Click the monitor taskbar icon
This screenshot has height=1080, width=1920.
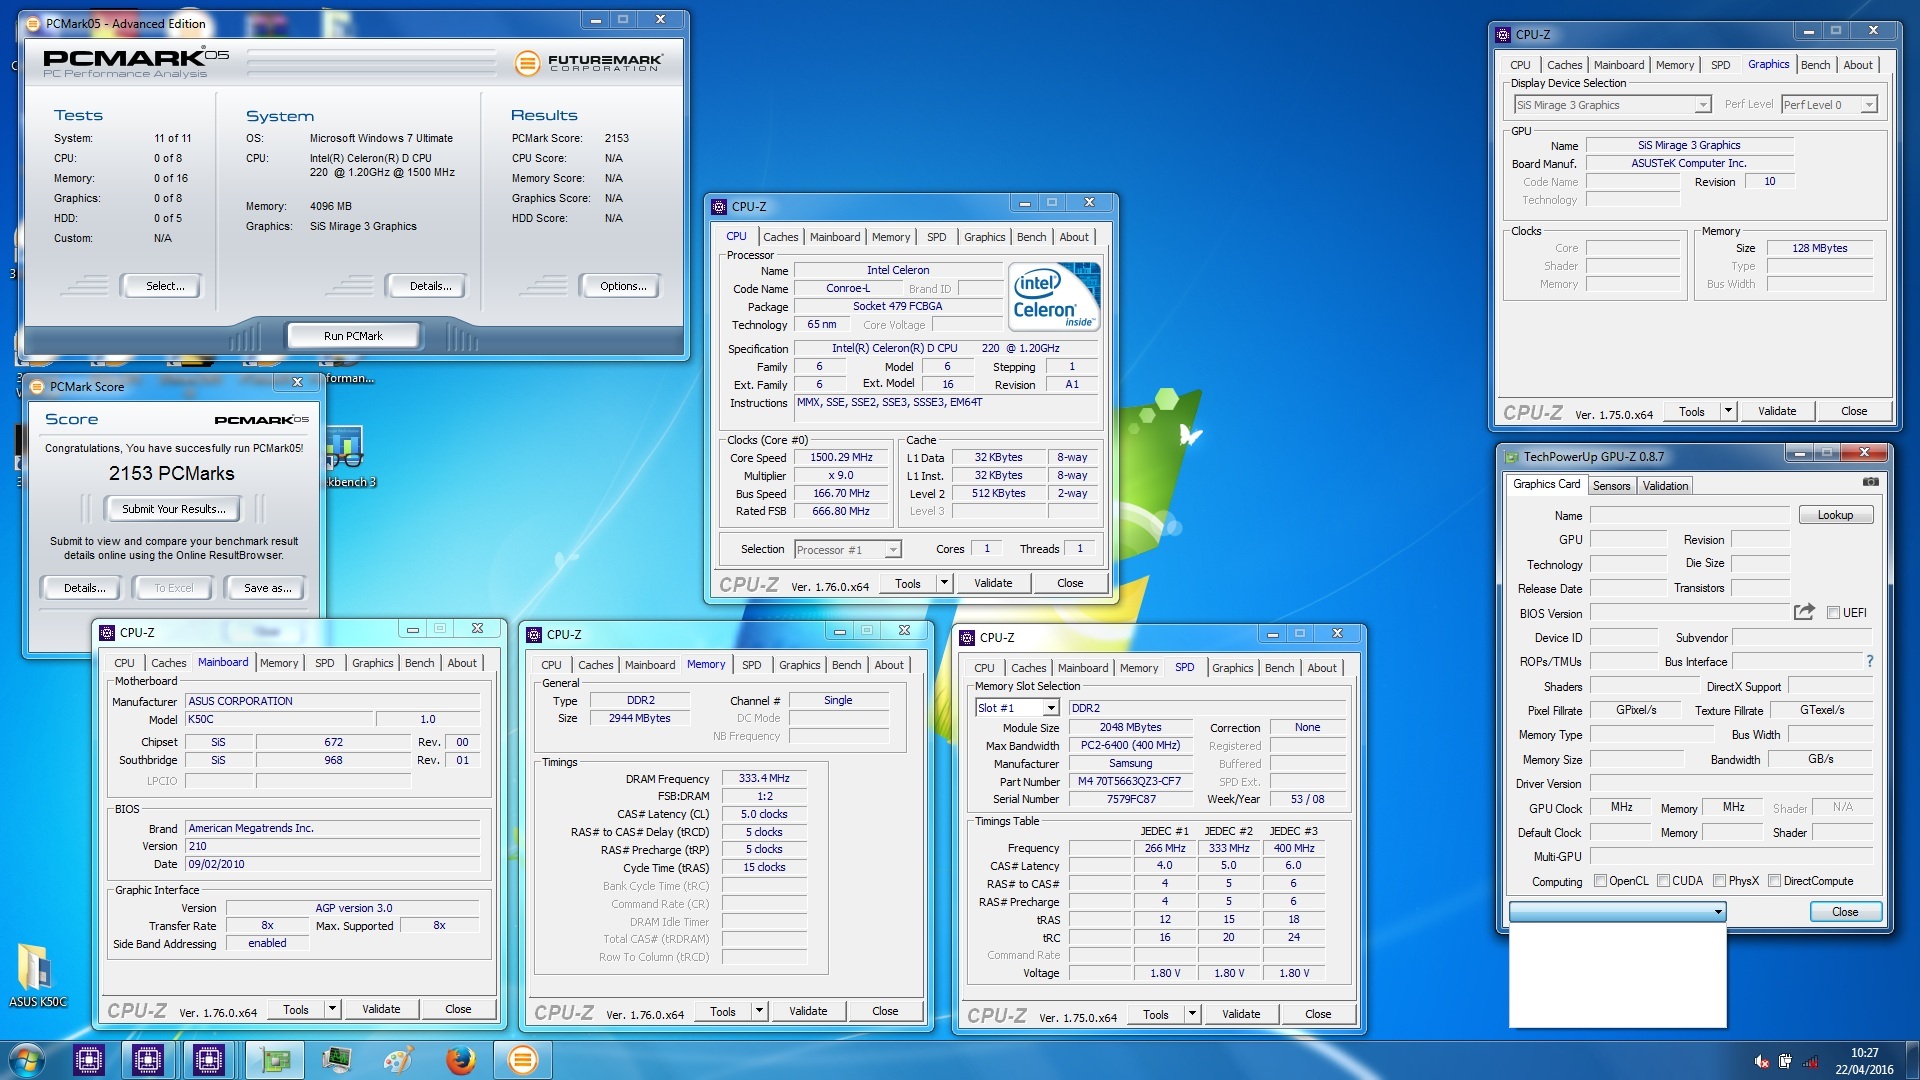(x=337, y=1060)
